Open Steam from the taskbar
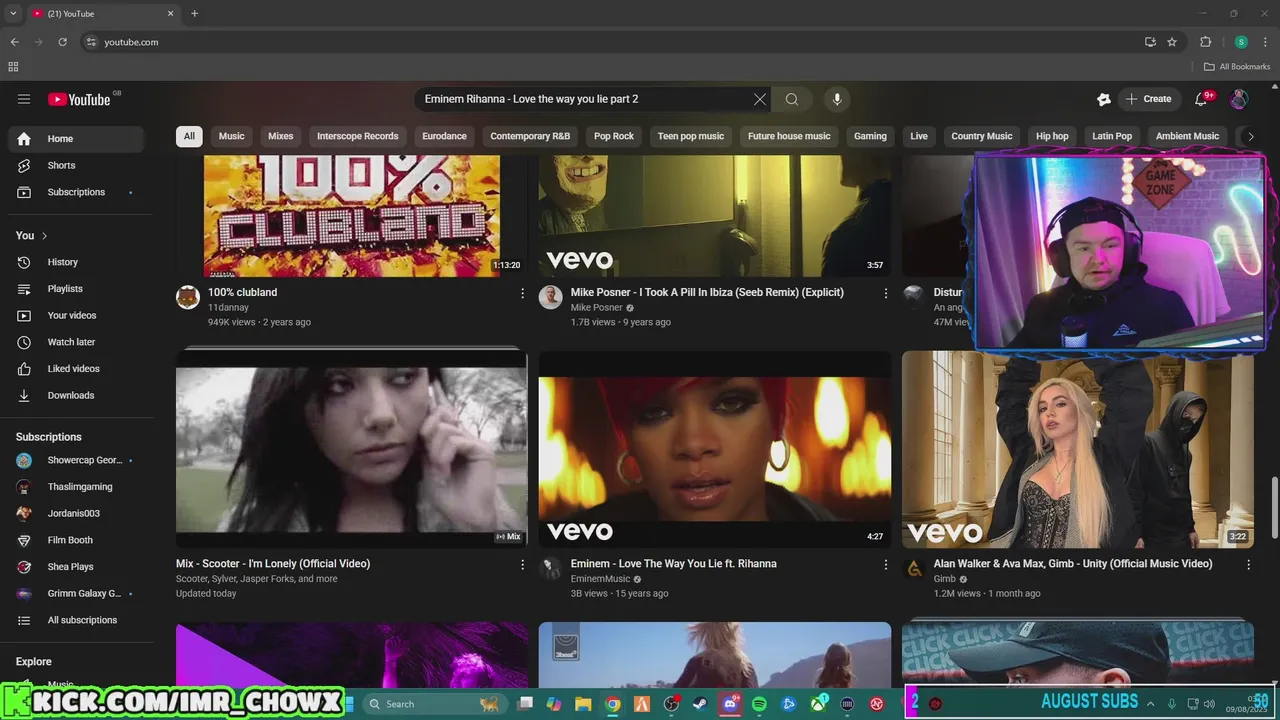The height and width of the screenshot is (720, 1280). click(x=702, y=704)
